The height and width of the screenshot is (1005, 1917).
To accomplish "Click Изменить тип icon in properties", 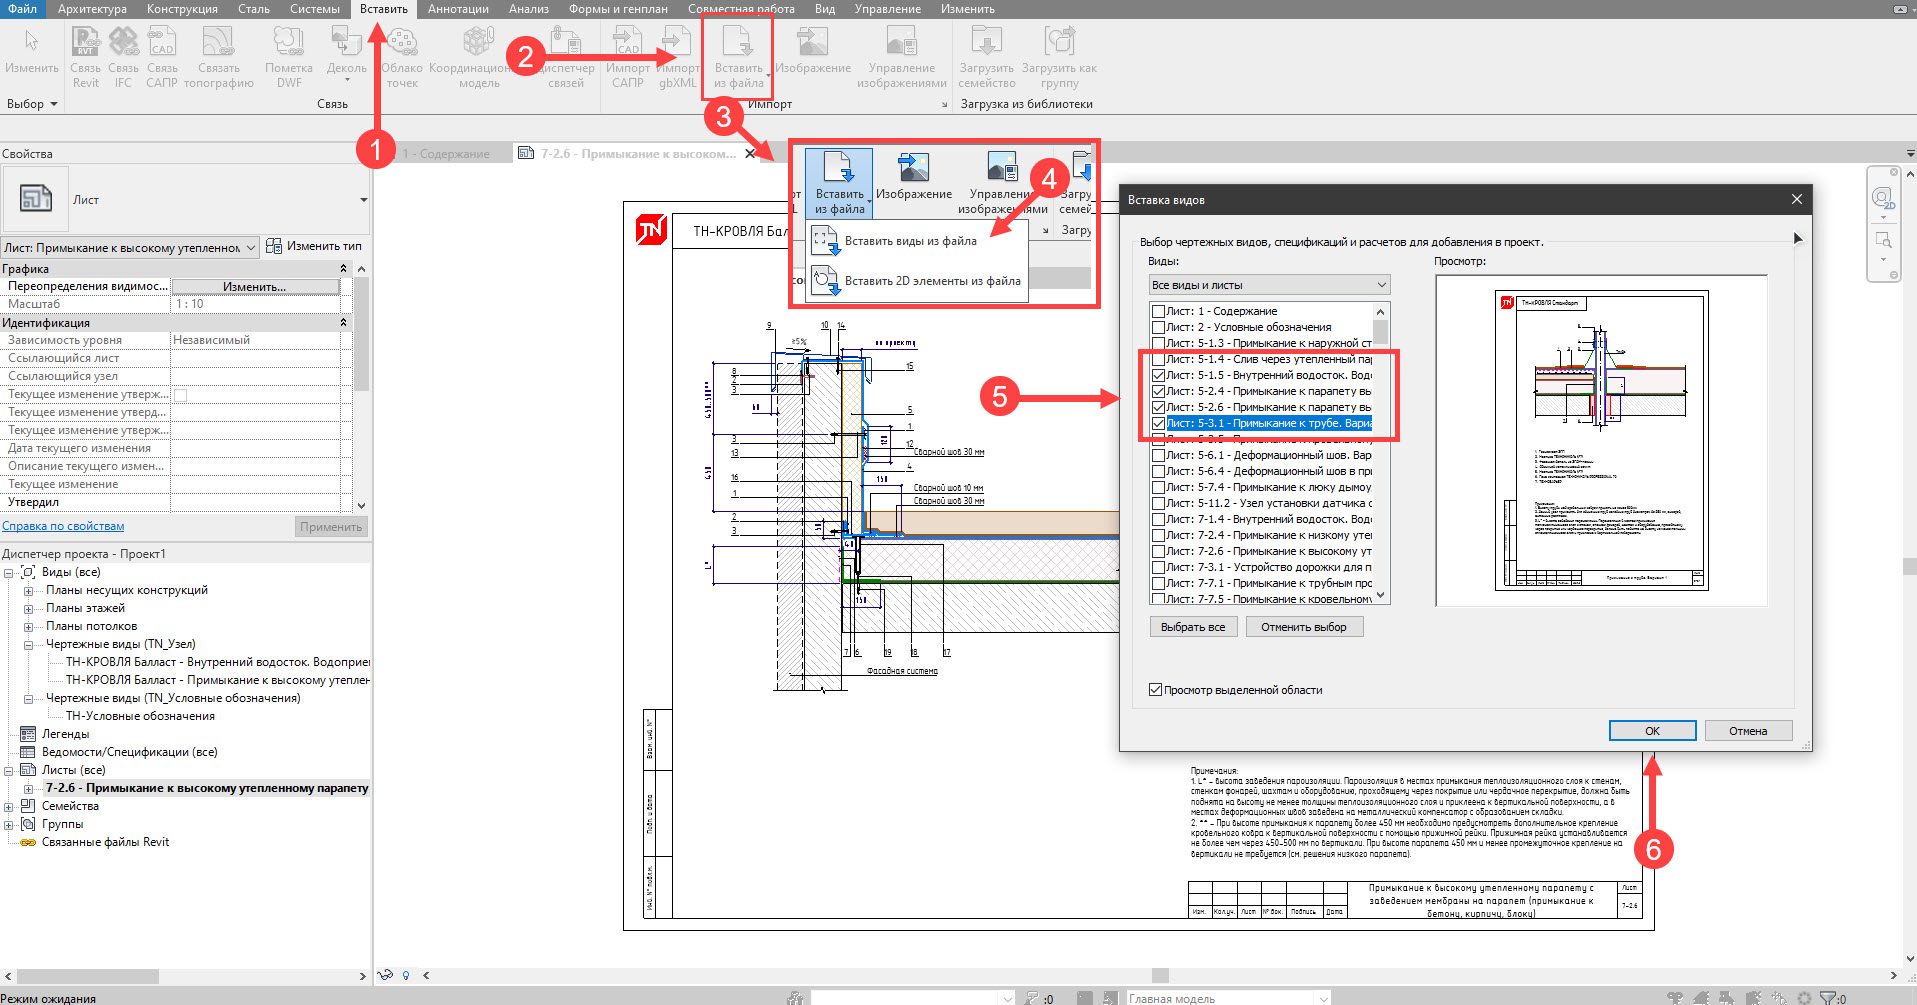I will coord(274,246).
